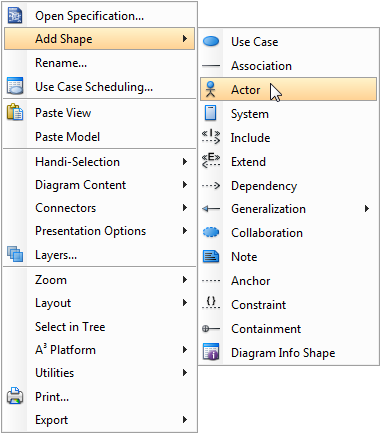Expand the A³ Platform submenu arrow
This screenshot has width=381, height=434.
point(185,350)
